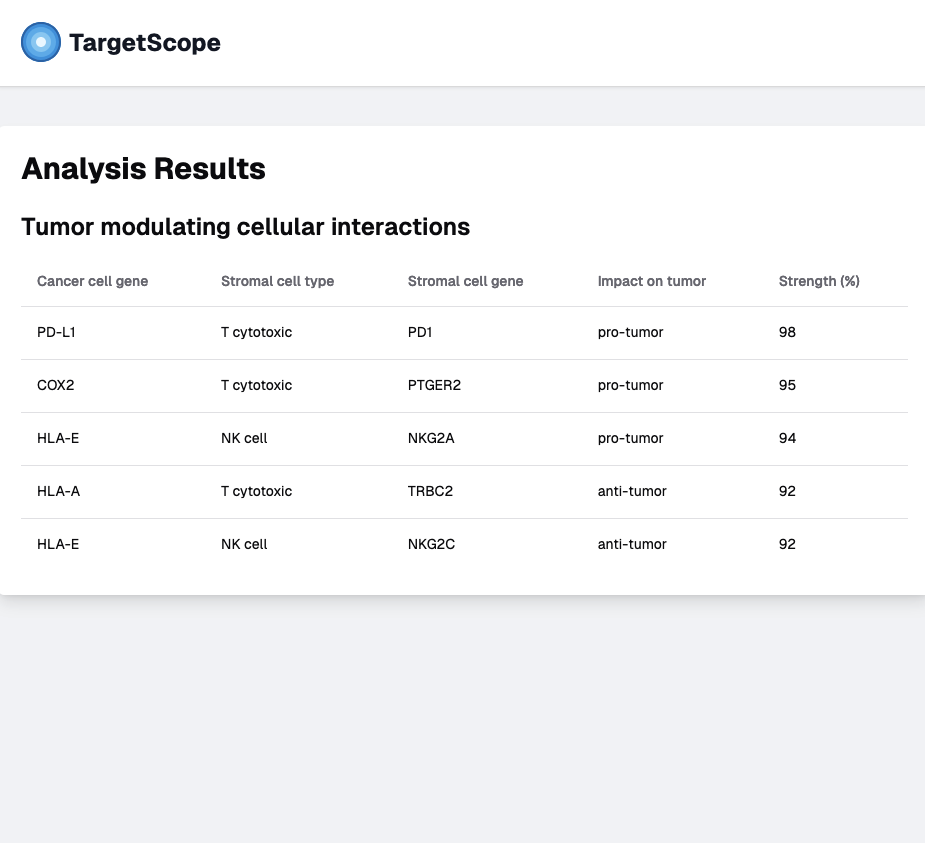Sort by the Strength (%) column
925x843 pixels.
point(818,281)
